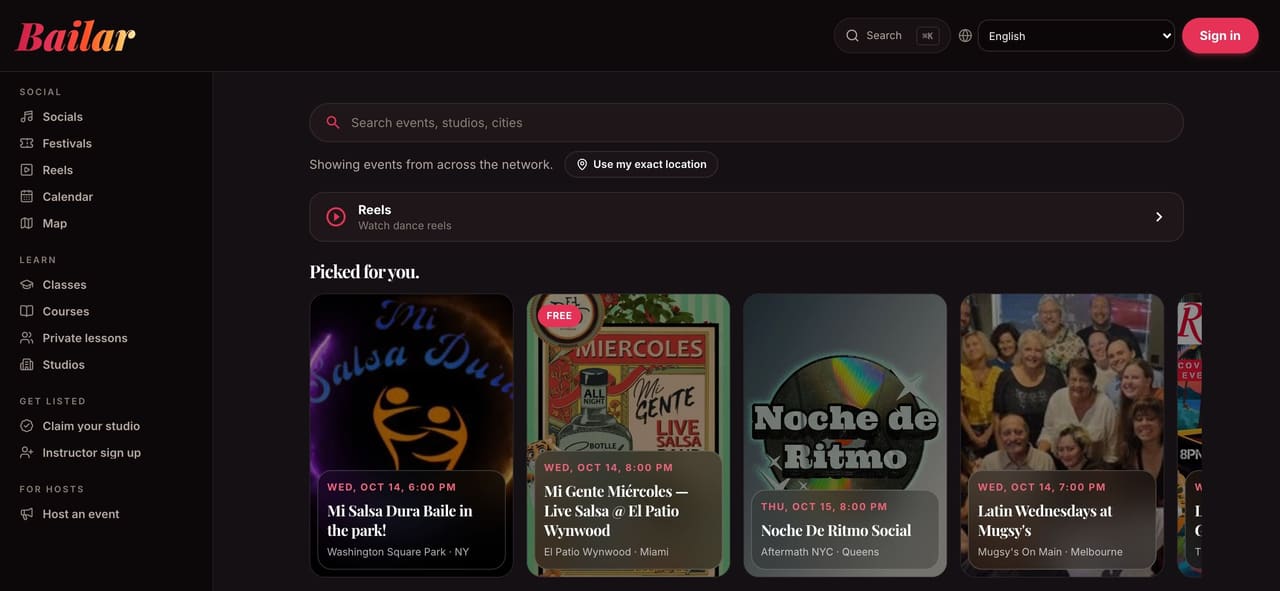Open Mi Gente Miércoles event card
1280x591 pixels.
(x=629, y=435)
